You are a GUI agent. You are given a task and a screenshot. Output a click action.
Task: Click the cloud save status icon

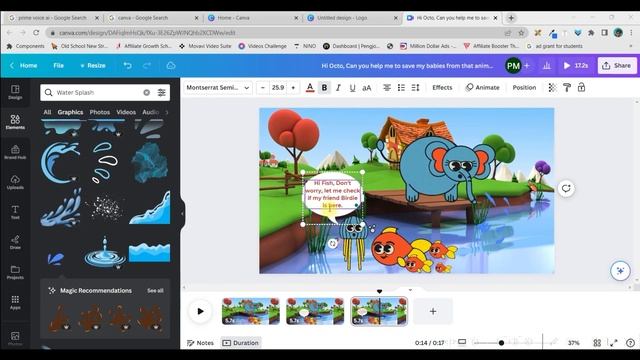click(171, 65)
